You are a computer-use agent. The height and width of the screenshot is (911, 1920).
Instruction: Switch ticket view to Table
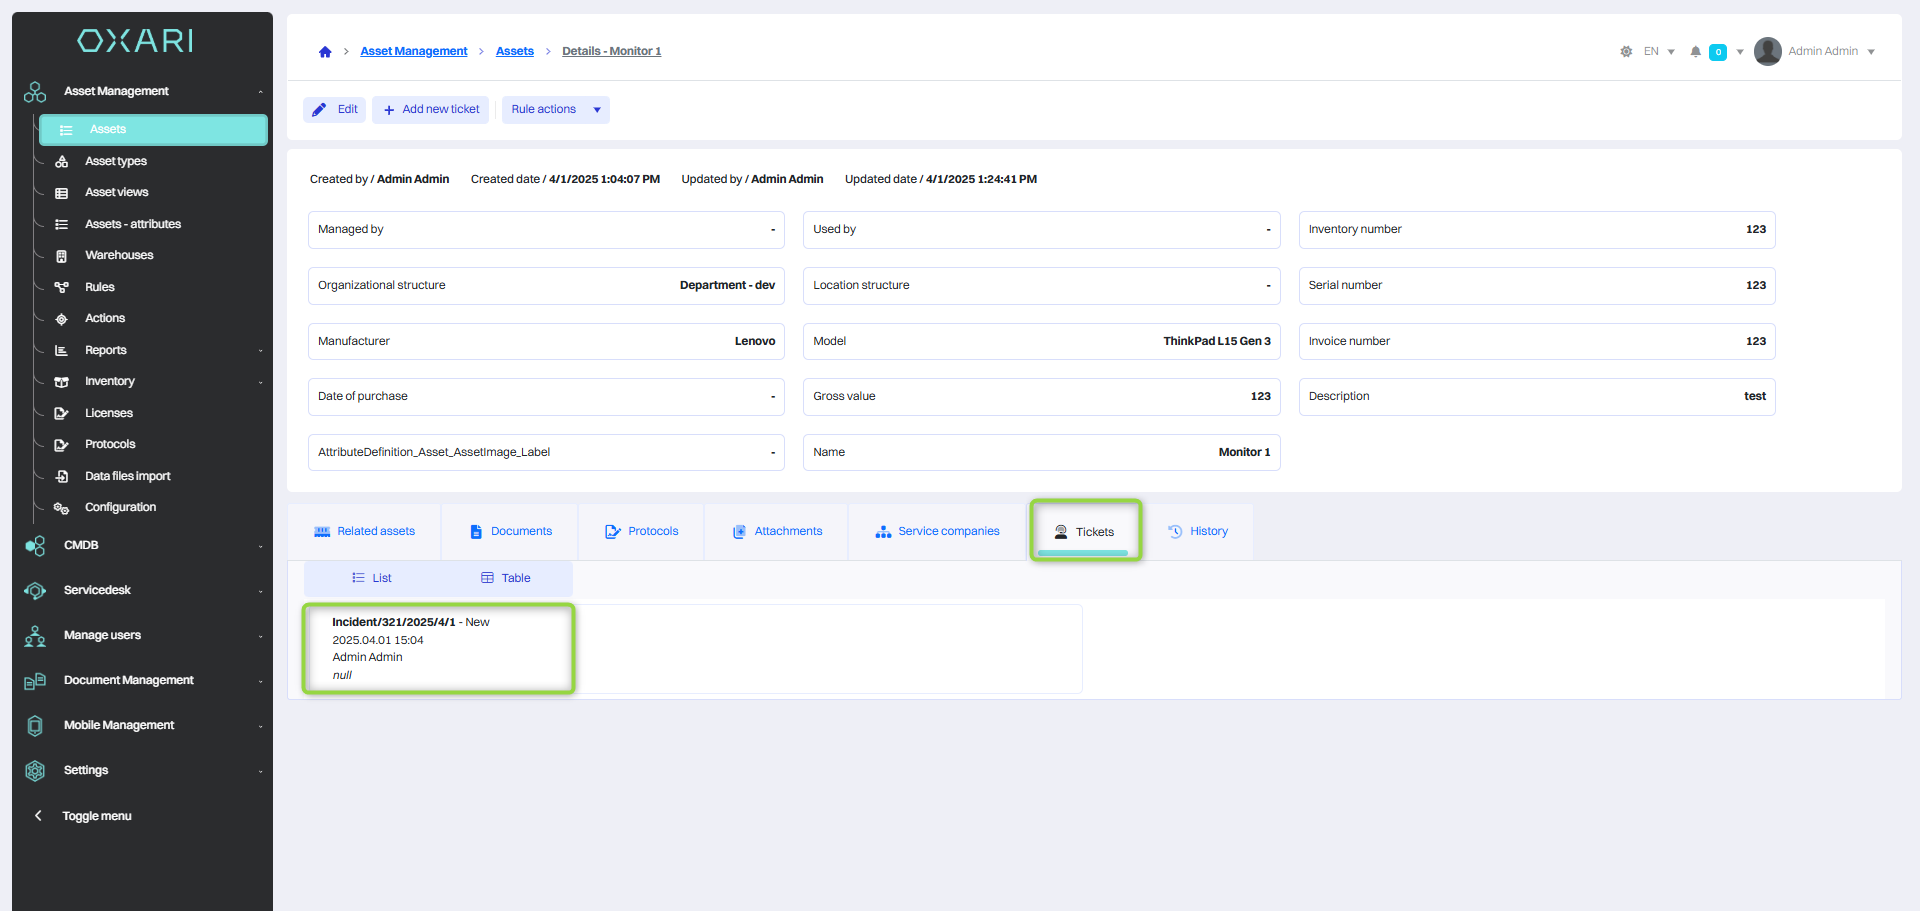click(x=506, y=578)
